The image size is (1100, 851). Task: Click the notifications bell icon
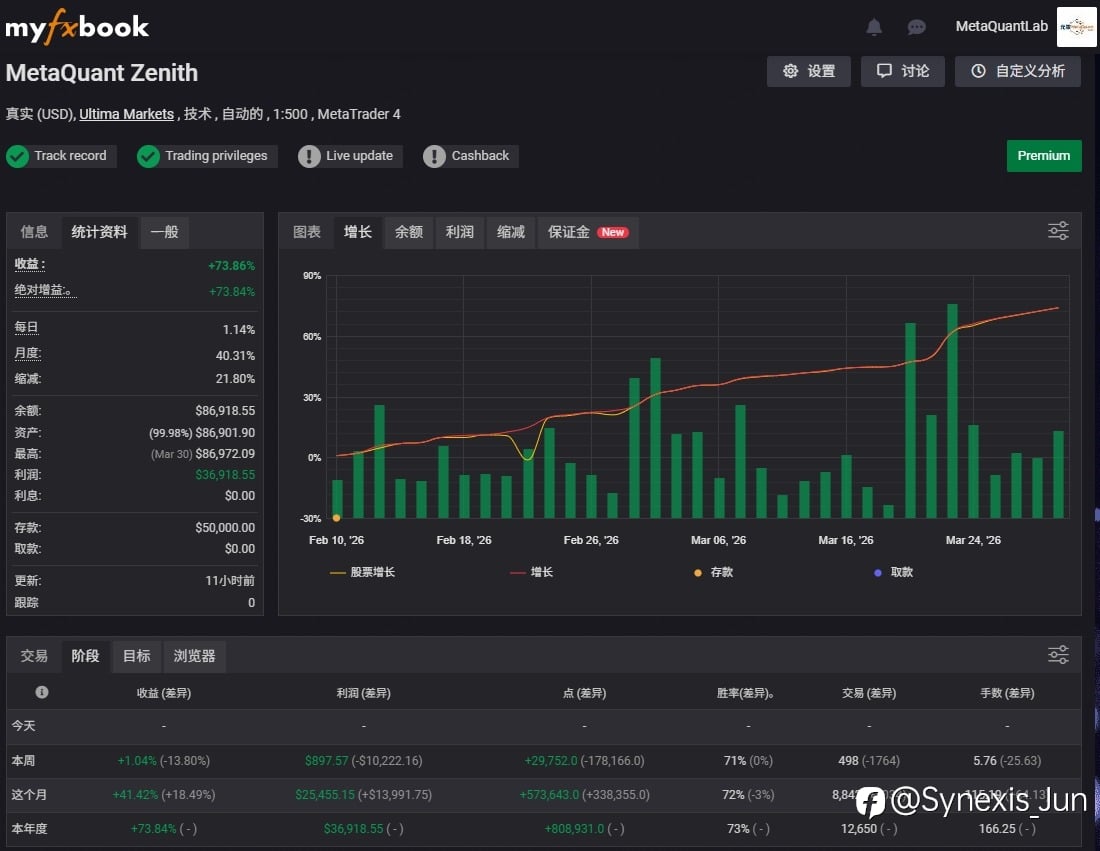click(x=874, y=27)
